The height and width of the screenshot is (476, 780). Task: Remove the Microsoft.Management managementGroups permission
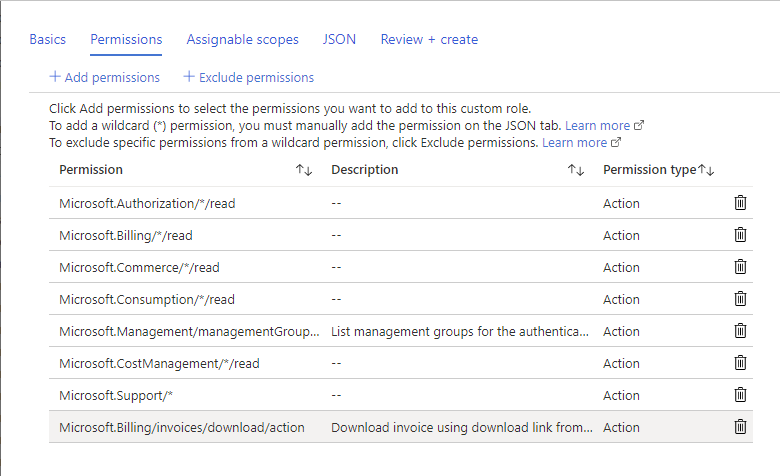(740, 331)
